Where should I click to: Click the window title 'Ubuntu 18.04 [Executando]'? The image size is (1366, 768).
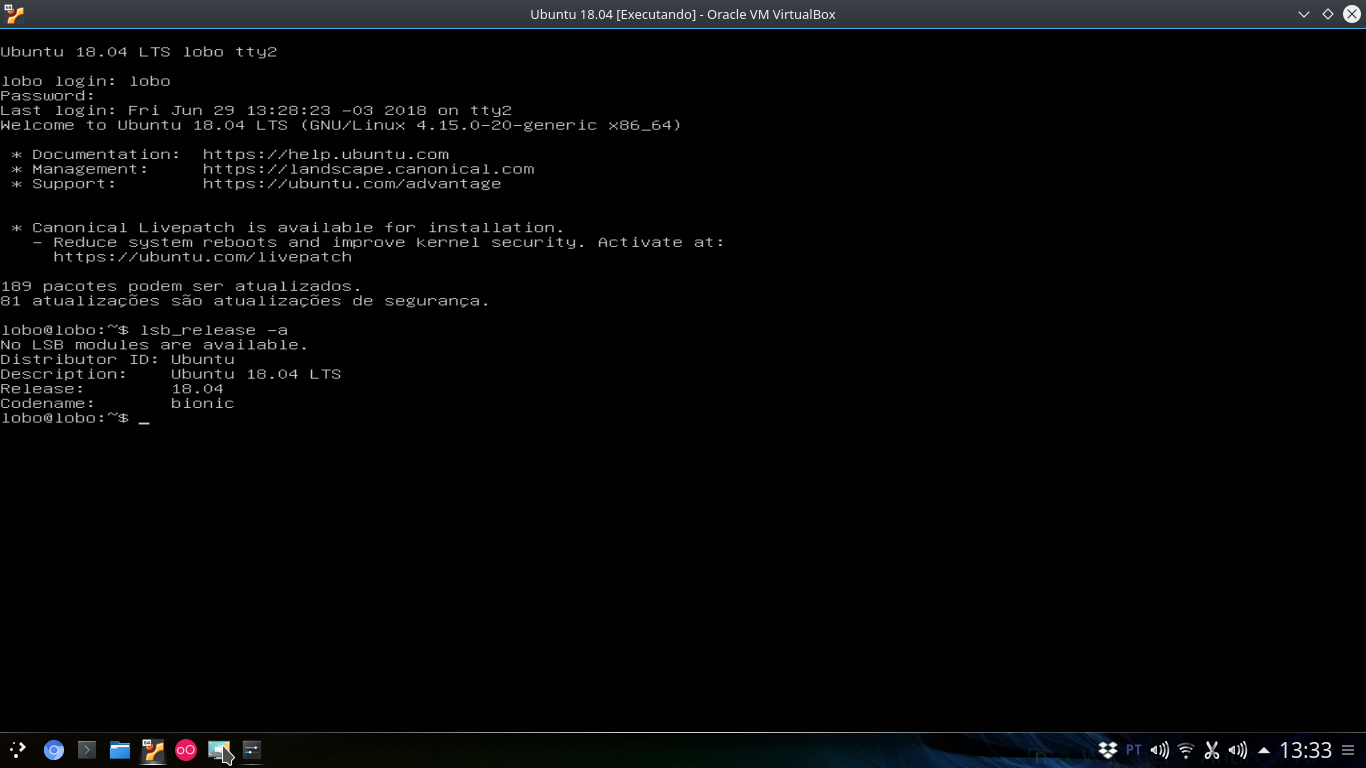coord(614,14)
